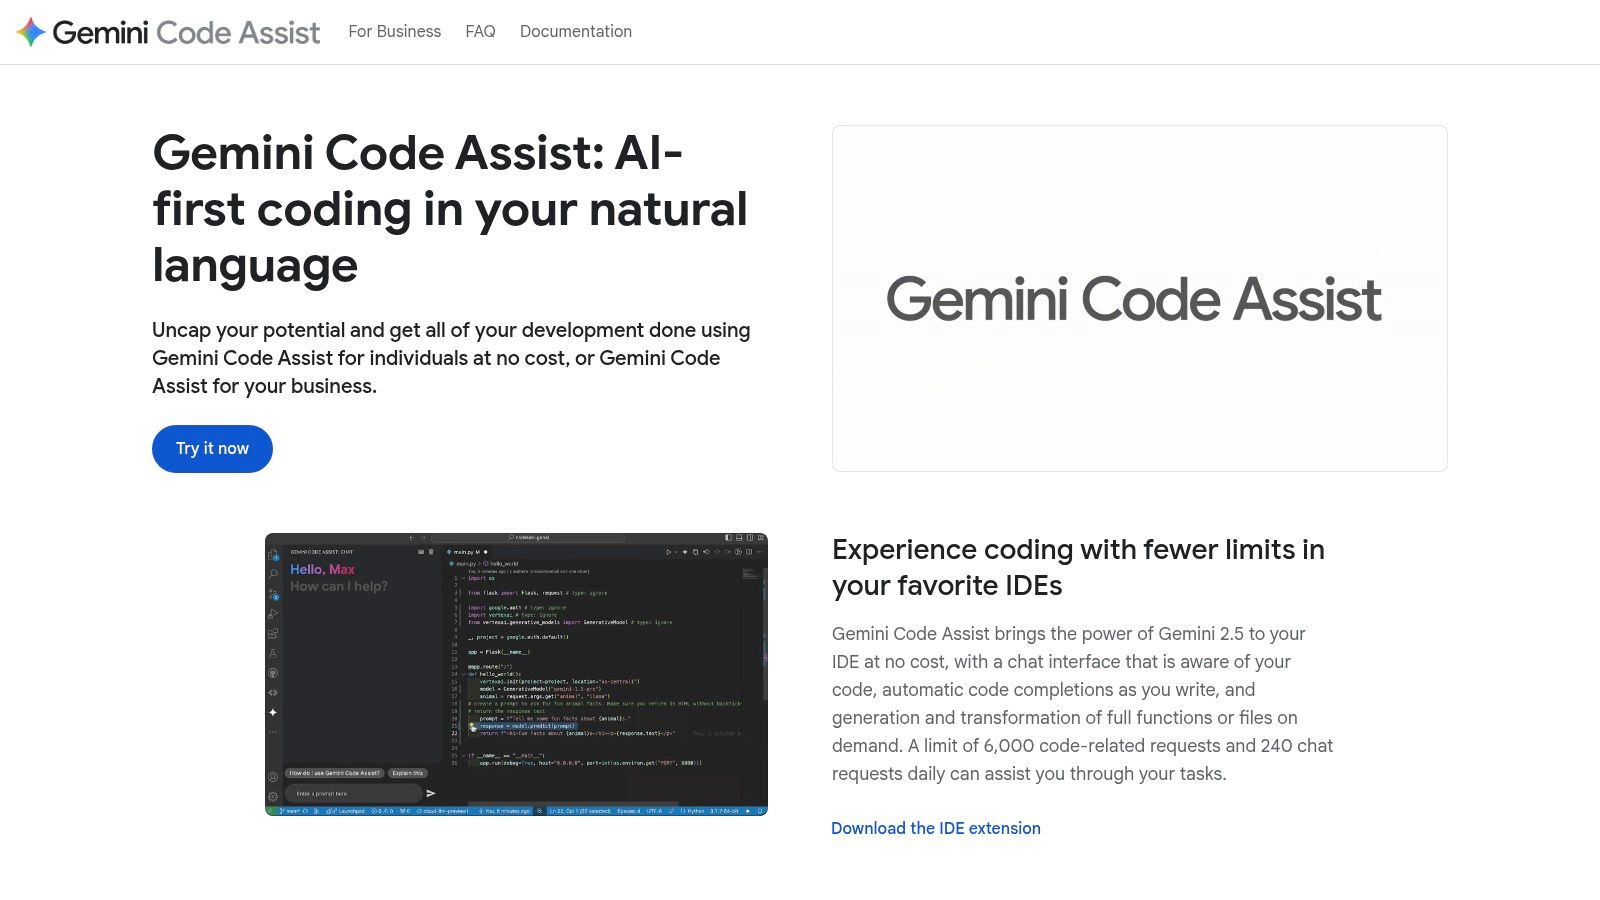Click the Split Editor icon at top right
This screenshot has height=900, width=1600.
[x=748, y=552]
